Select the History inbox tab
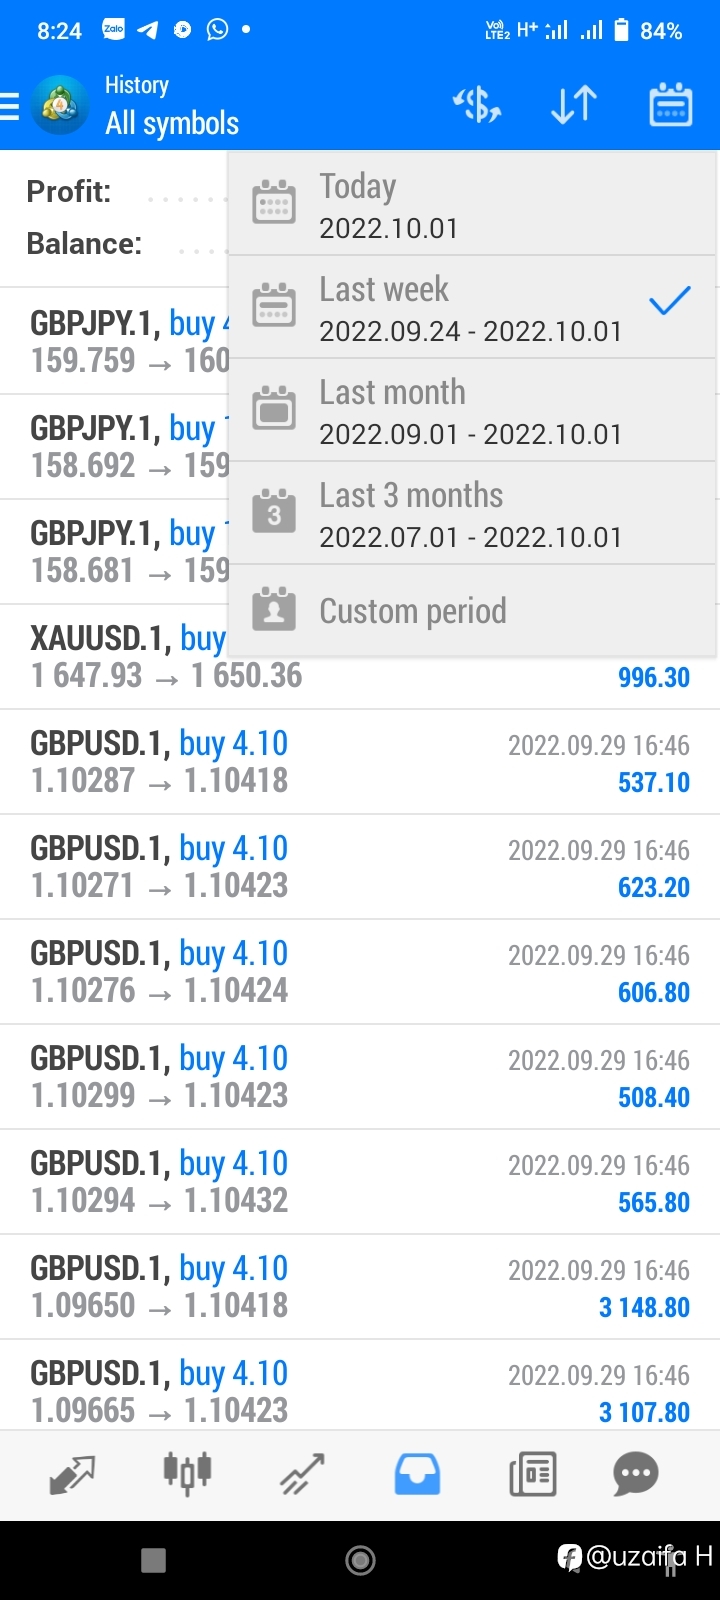 (417, 1475)
